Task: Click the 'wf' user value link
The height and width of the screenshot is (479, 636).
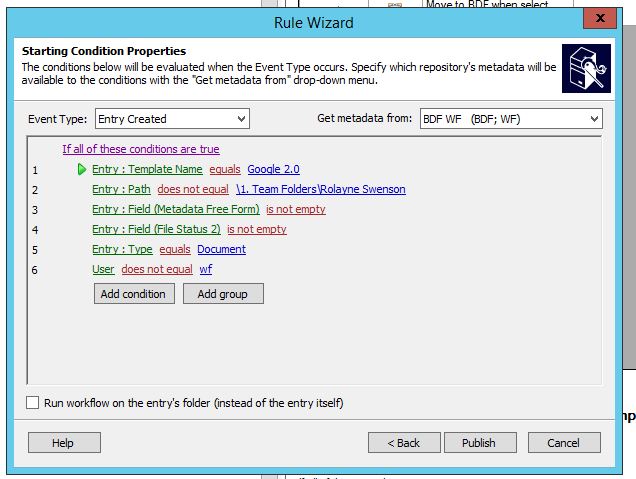Action: [x=206, y=269]
